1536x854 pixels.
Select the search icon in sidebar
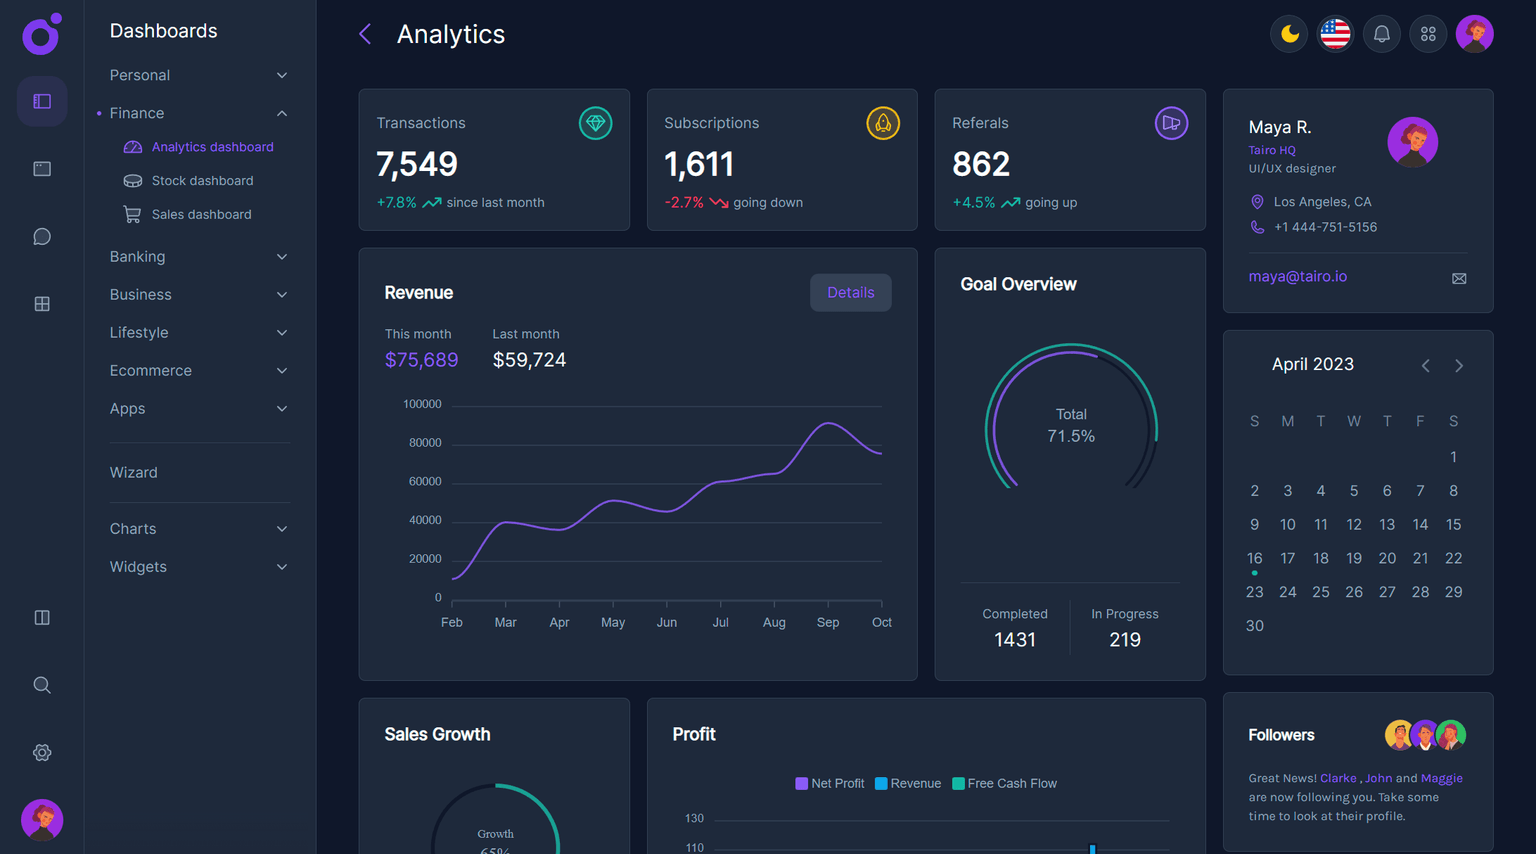coord(41,684)
